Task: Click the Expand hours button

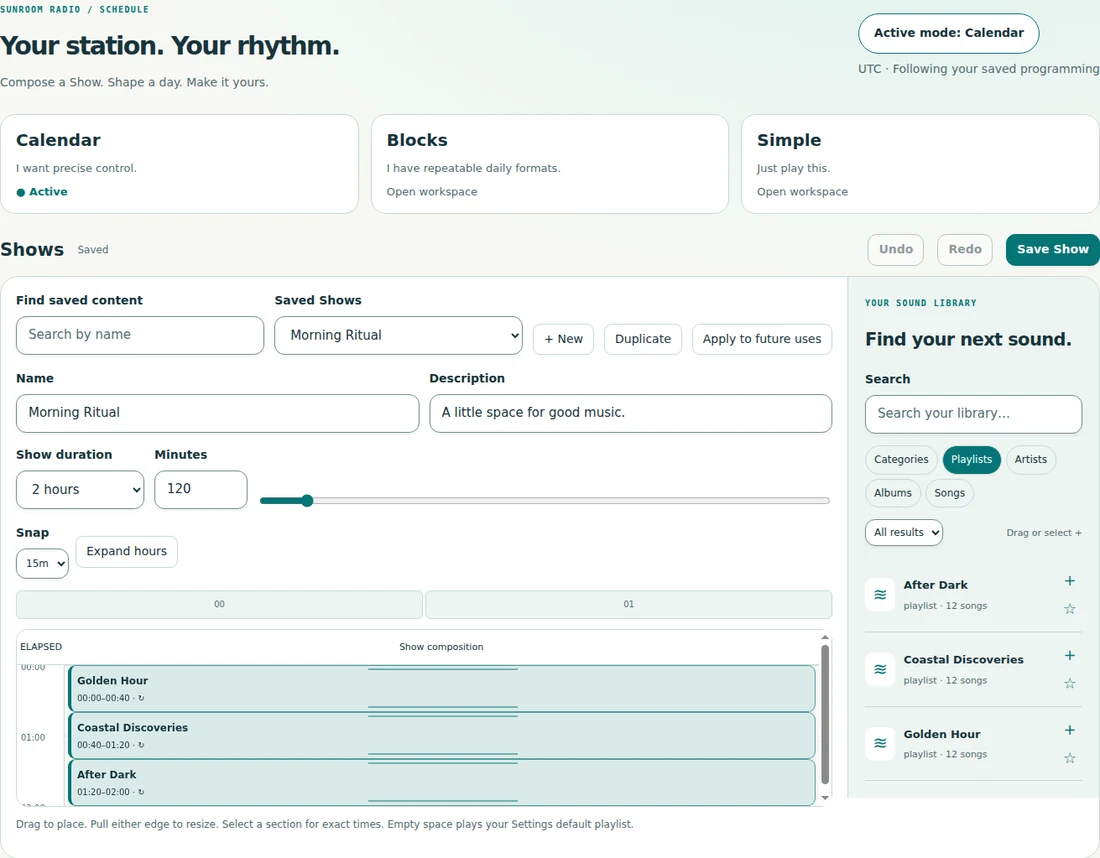Action: point(126,551)
